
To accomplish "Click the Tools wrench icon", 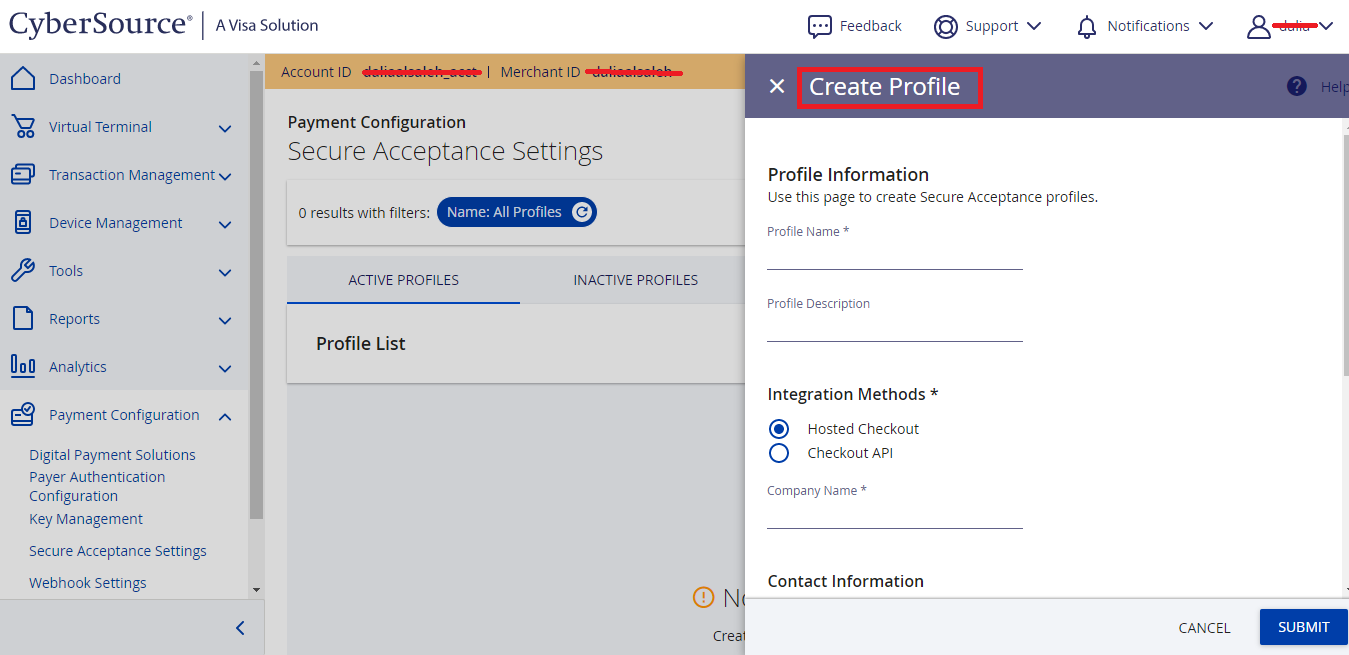I will coord(23,271).
